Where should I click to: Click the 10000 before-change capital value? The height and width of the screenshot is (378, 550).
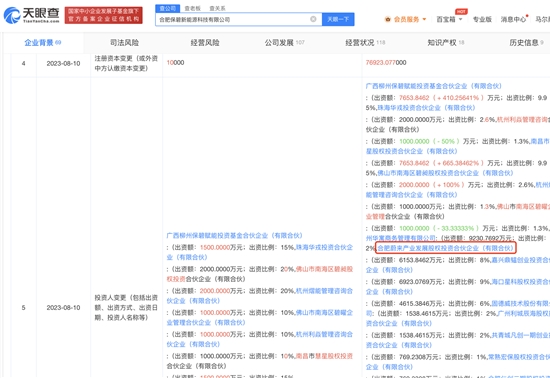pos(175,62)
